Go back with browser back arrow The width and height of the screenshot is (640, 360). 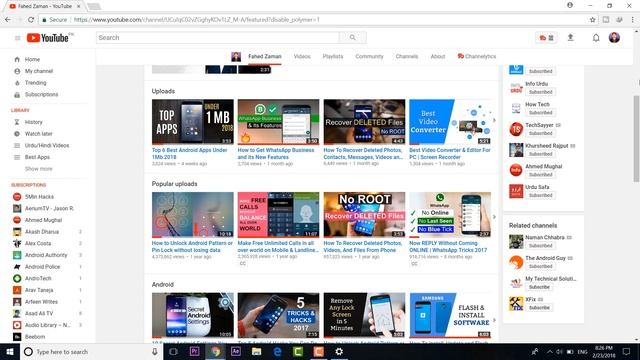[8, 20]
